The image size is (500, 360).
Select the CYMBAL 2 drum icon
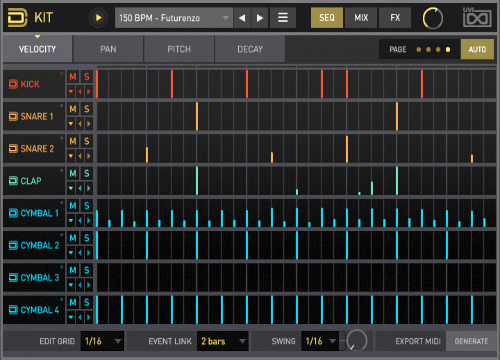click(x=13, y=245)
